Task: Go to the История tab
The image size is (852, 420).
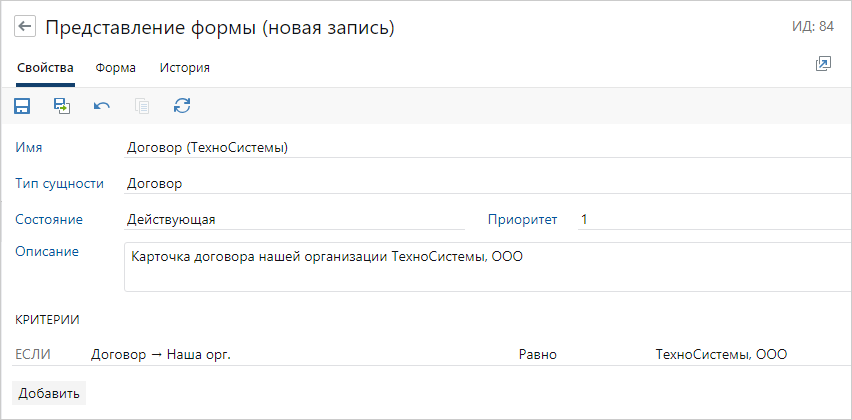Action: [x=184, y=68]
